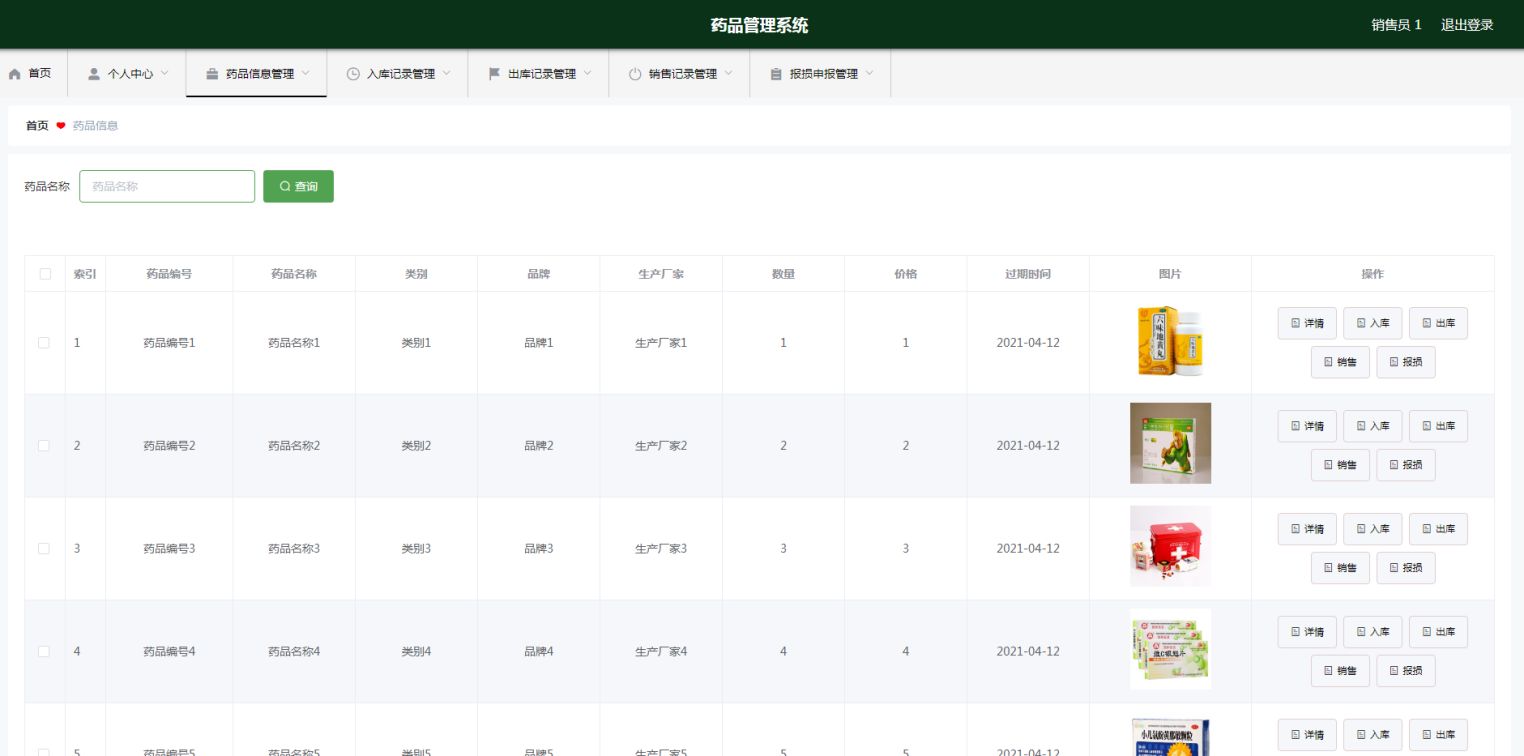
Task: Click the home icon beside 首页
Action: 15,74
